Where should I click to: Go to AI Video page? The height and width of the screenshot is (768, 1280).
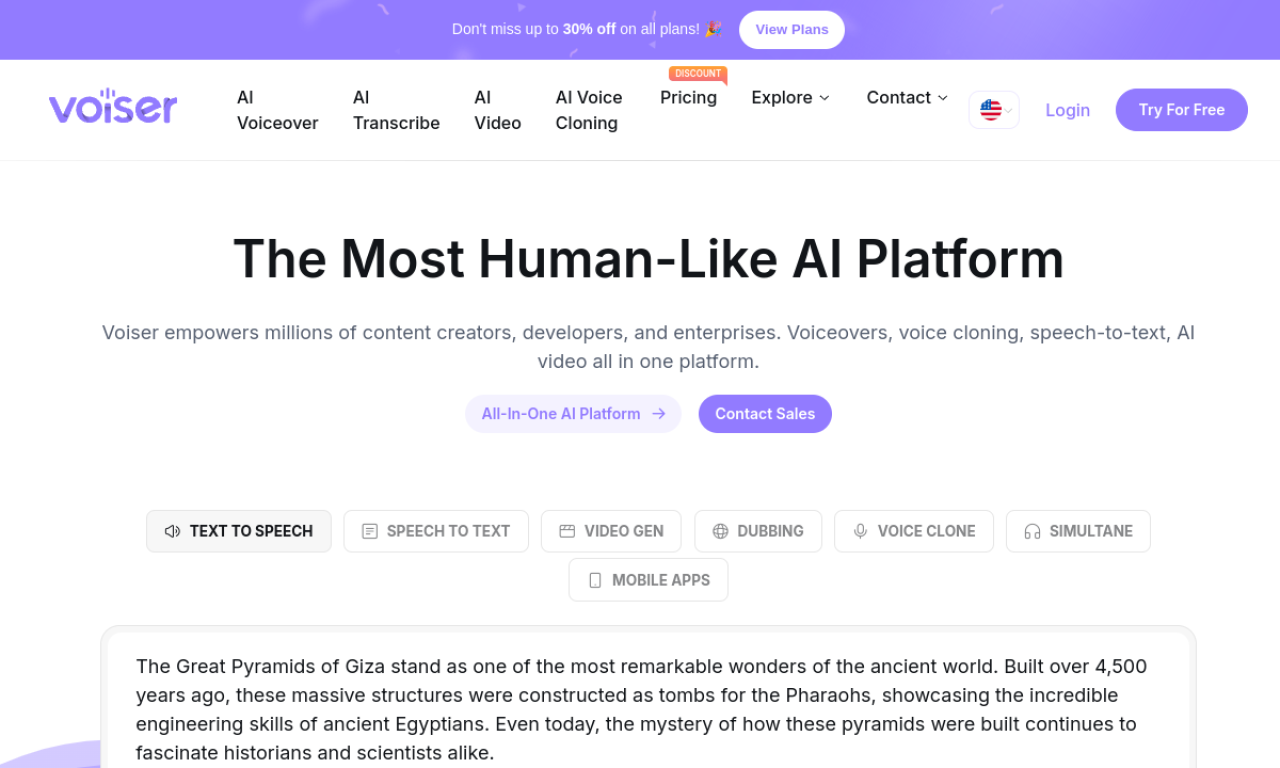[x=498, y=110]
